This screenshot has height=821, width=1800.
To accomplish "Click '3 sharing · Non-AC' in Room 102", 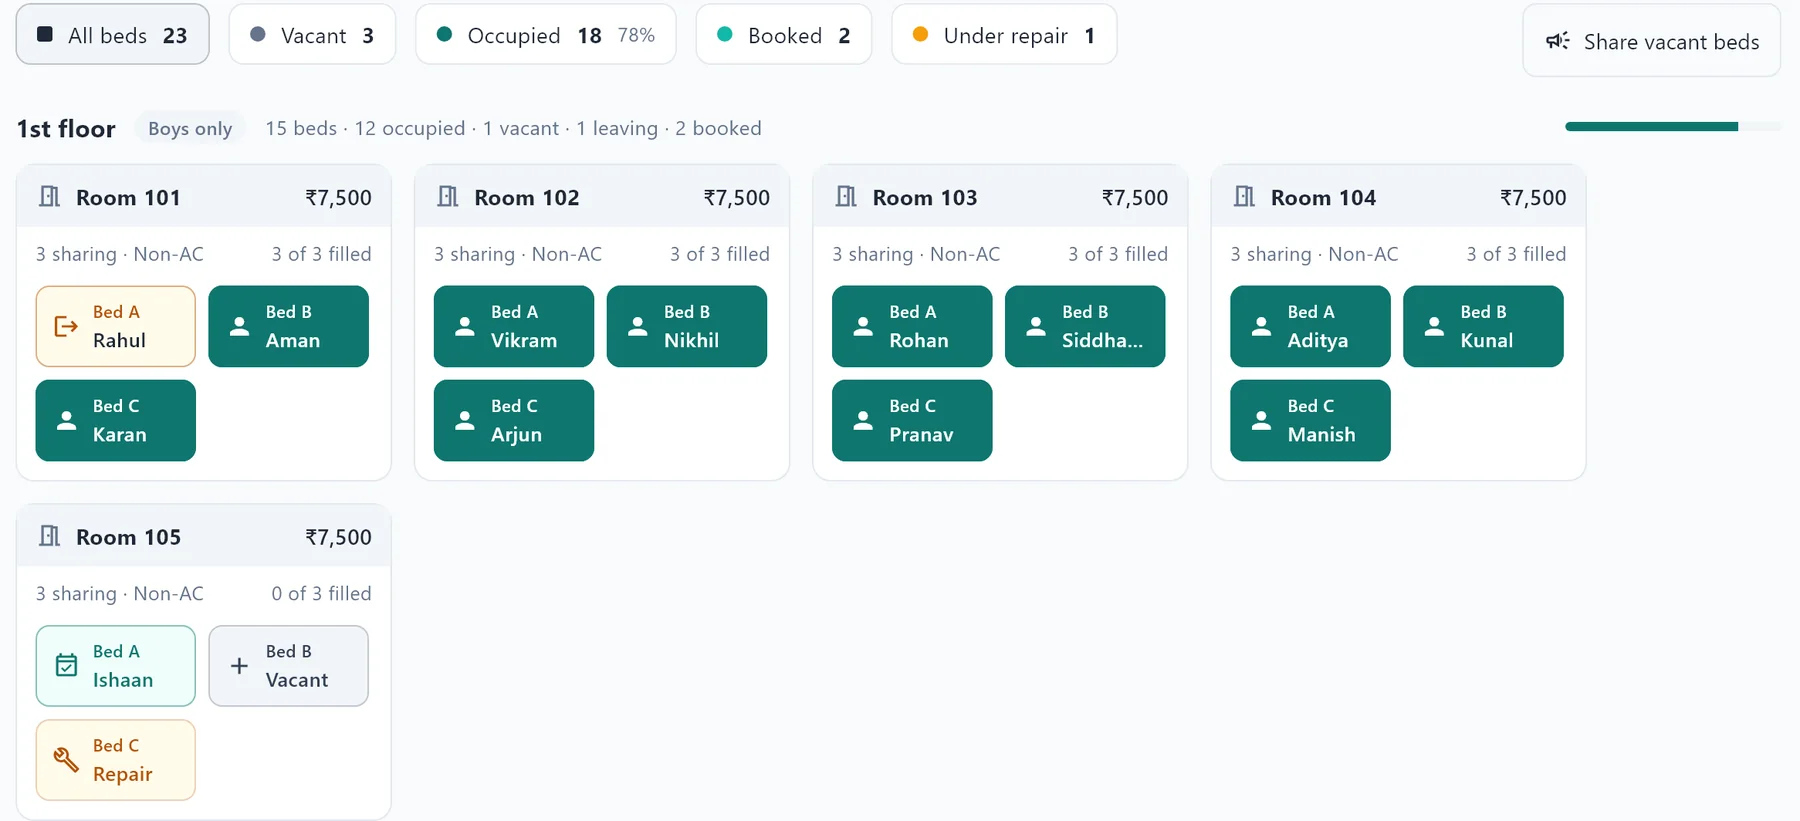I will tap(518, 254).
